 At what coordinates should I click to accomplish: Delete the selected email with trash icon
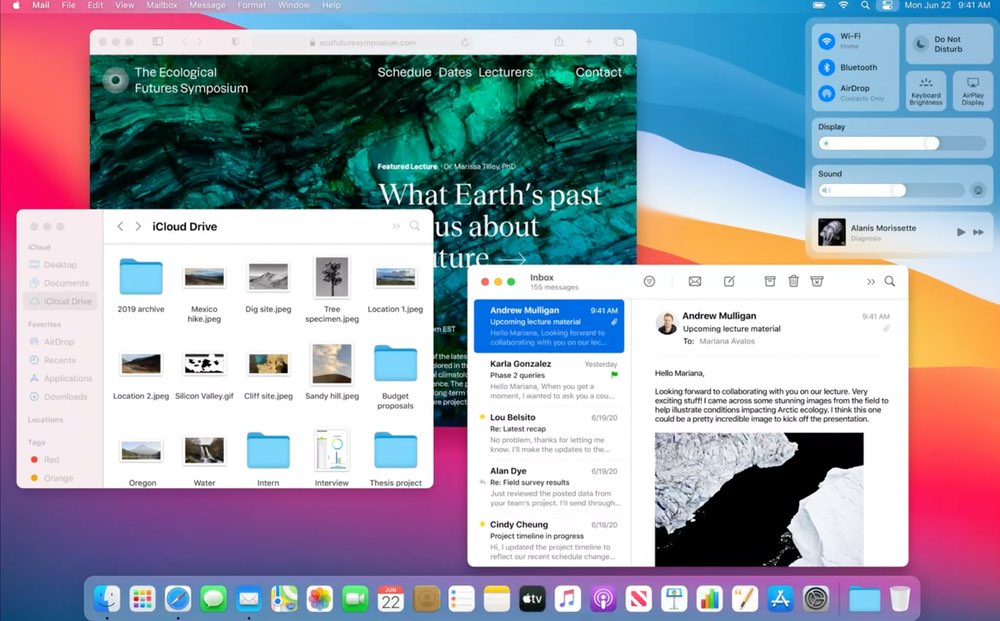tap(793, 281)
